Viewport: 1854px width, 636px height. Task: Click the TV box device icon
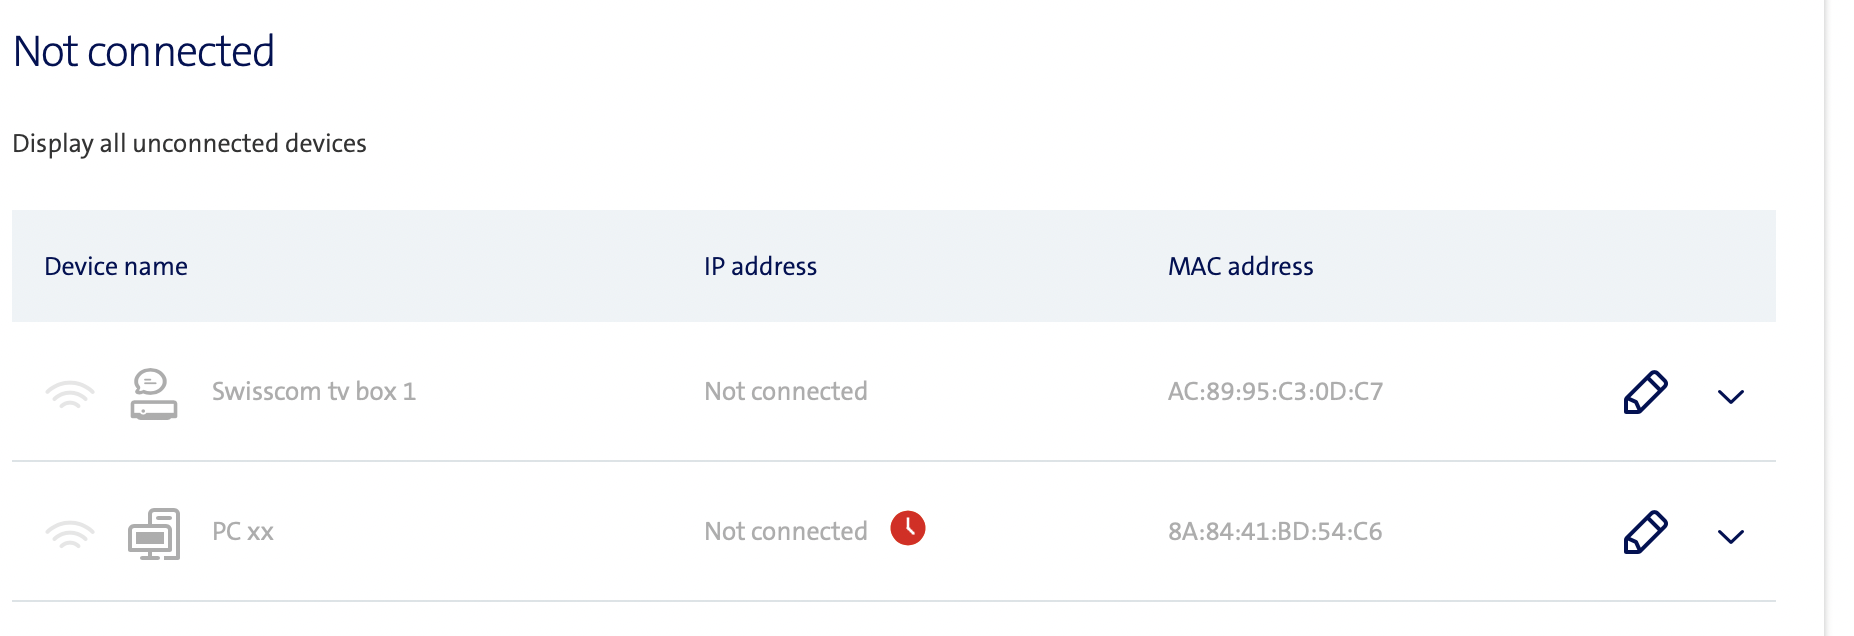154,393
